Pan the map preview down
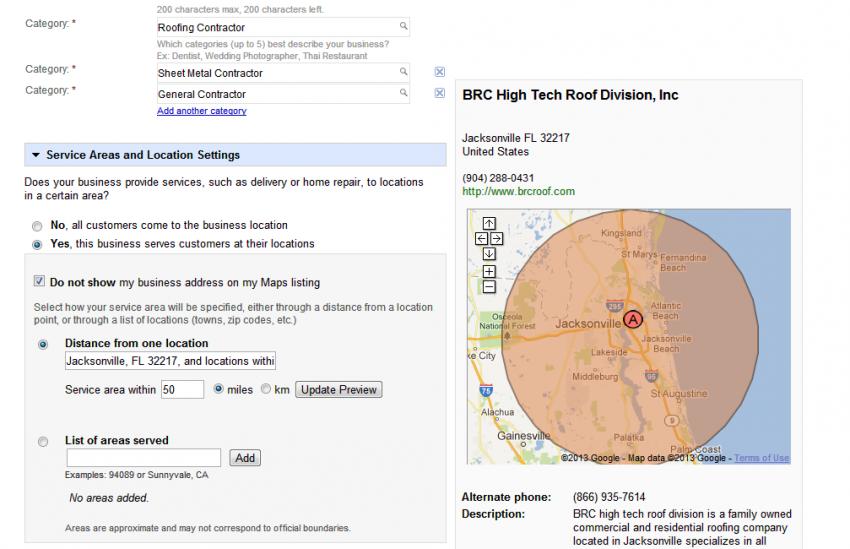The image size is (850, 549). point(489,254)
